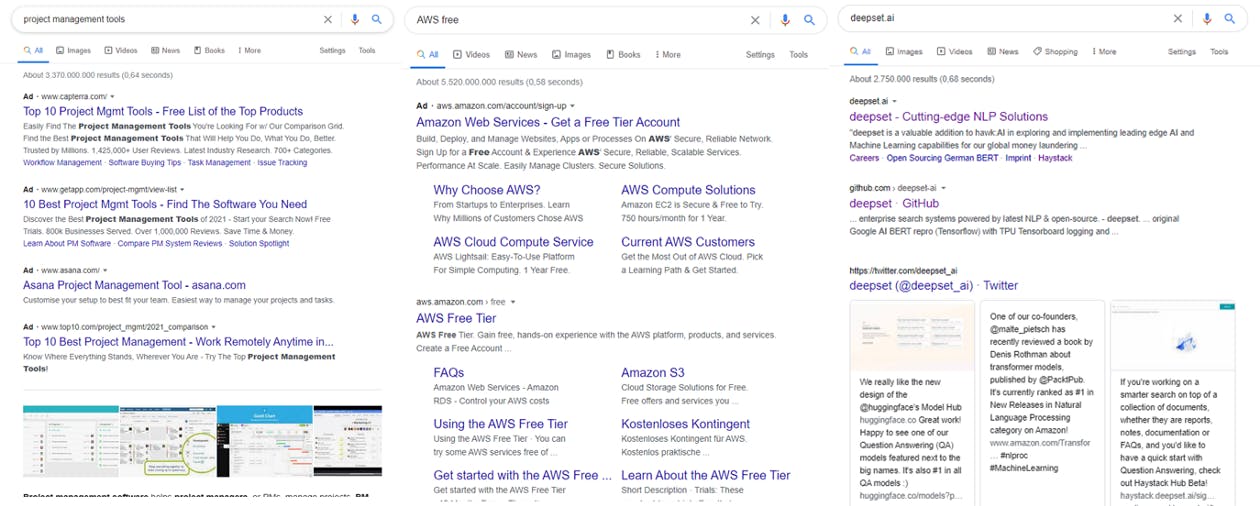Click 'Compare PM System Reviews' sitelink
Screen dimensions: 1260x506
pos(170,244)
